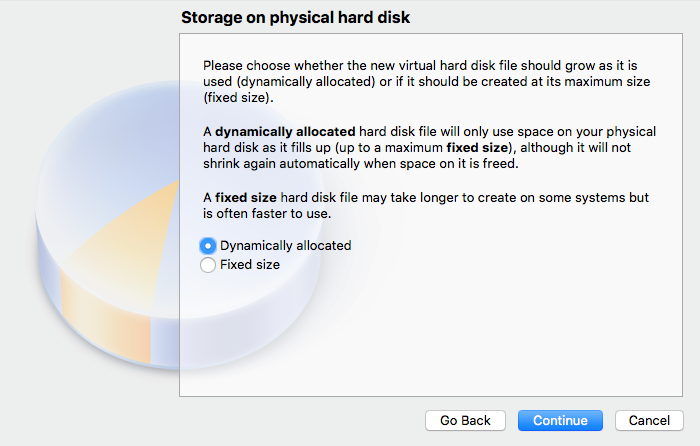Click the "Fixed size" option label
The height and width of the screenshot is (446, 700).
(250, 265)
